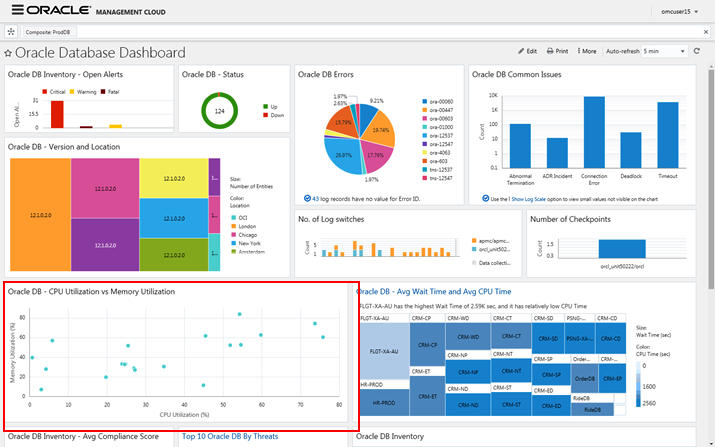Select tns-12547 in errors legend
This screenshot has height=447, width=715.
tap(438, 178)
